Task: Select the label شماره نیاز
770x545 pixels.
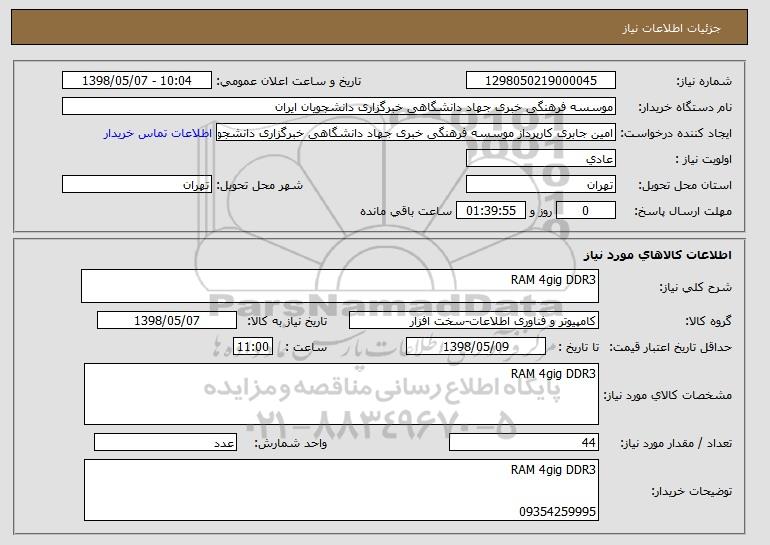Action: 704,81
